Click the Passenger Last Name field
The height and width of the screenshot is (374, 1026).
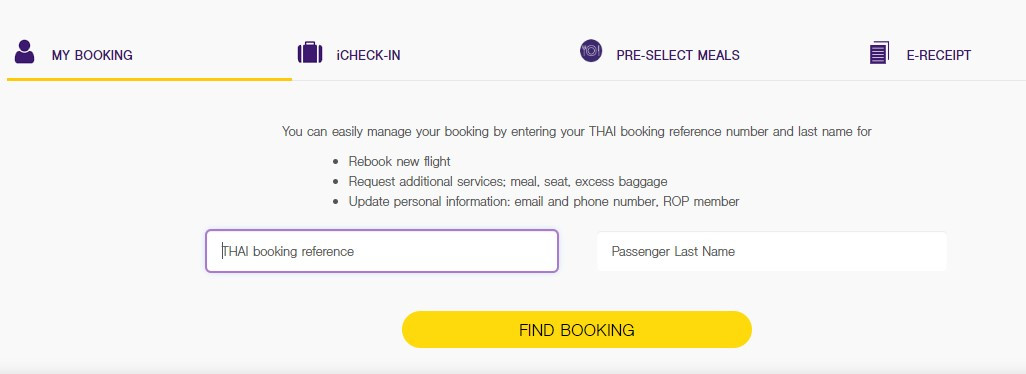point(771,251)
